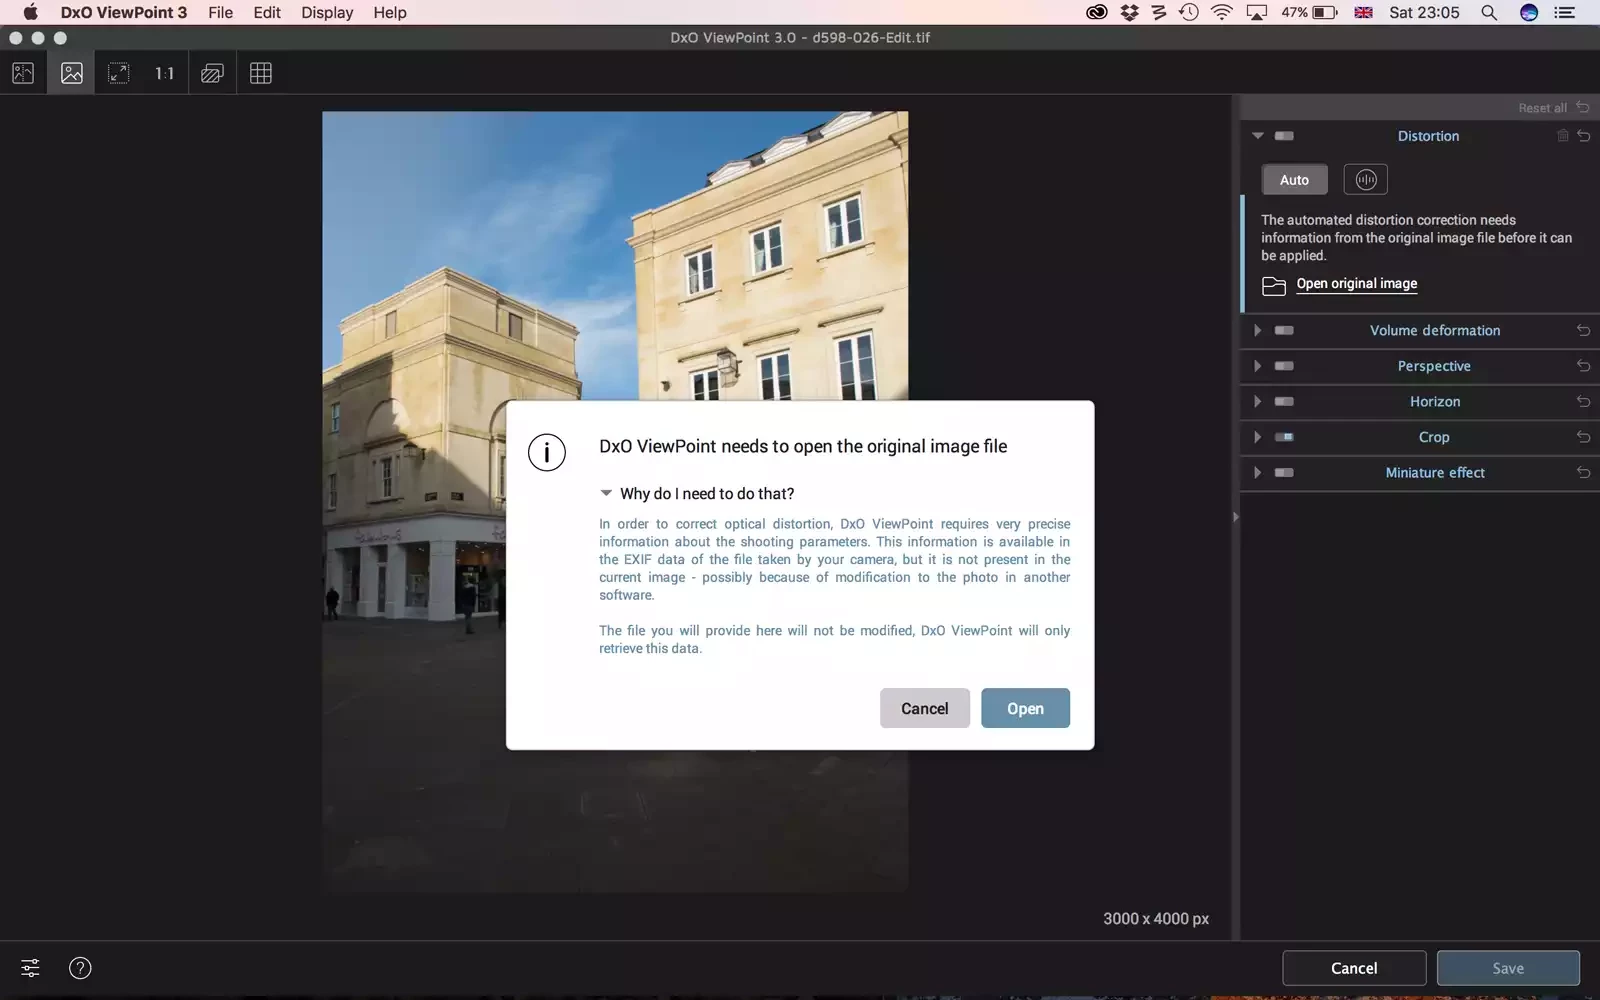
Task: Open the Edit menu
Action: point(267,13)
